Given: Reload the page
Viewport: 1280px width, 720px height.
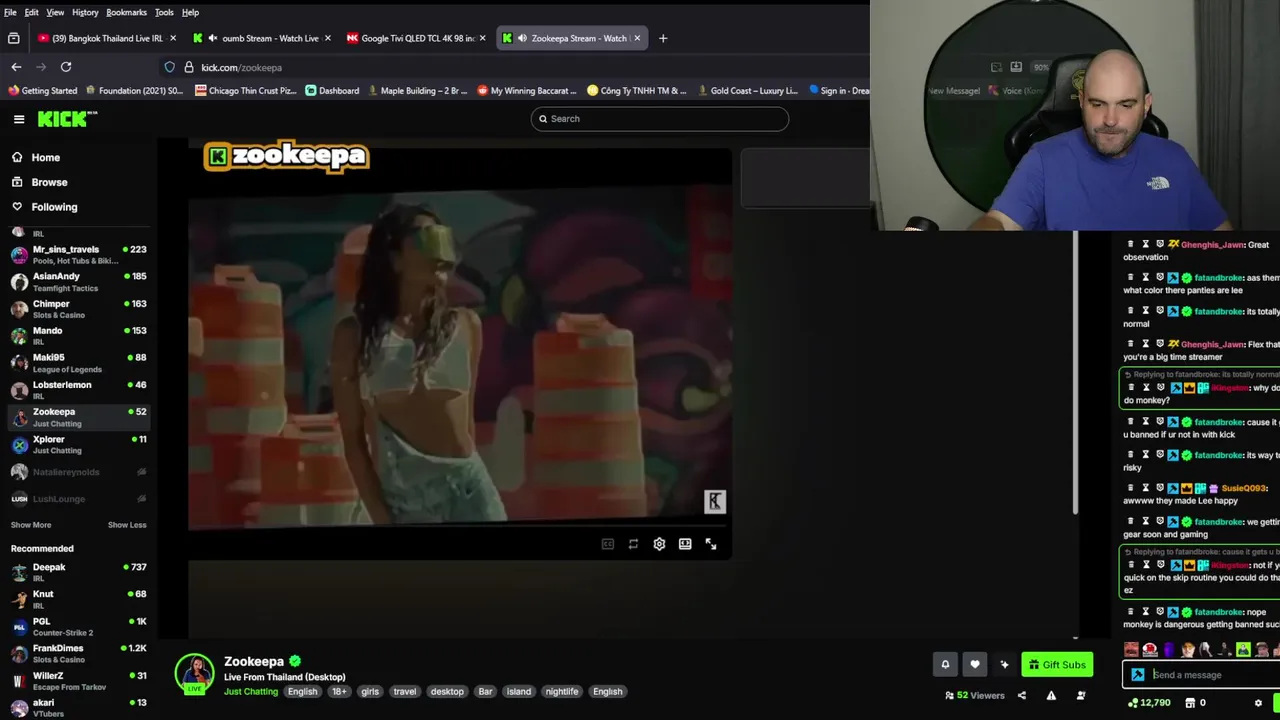Looking at the screenshot, I should click(x=66, y=67).
